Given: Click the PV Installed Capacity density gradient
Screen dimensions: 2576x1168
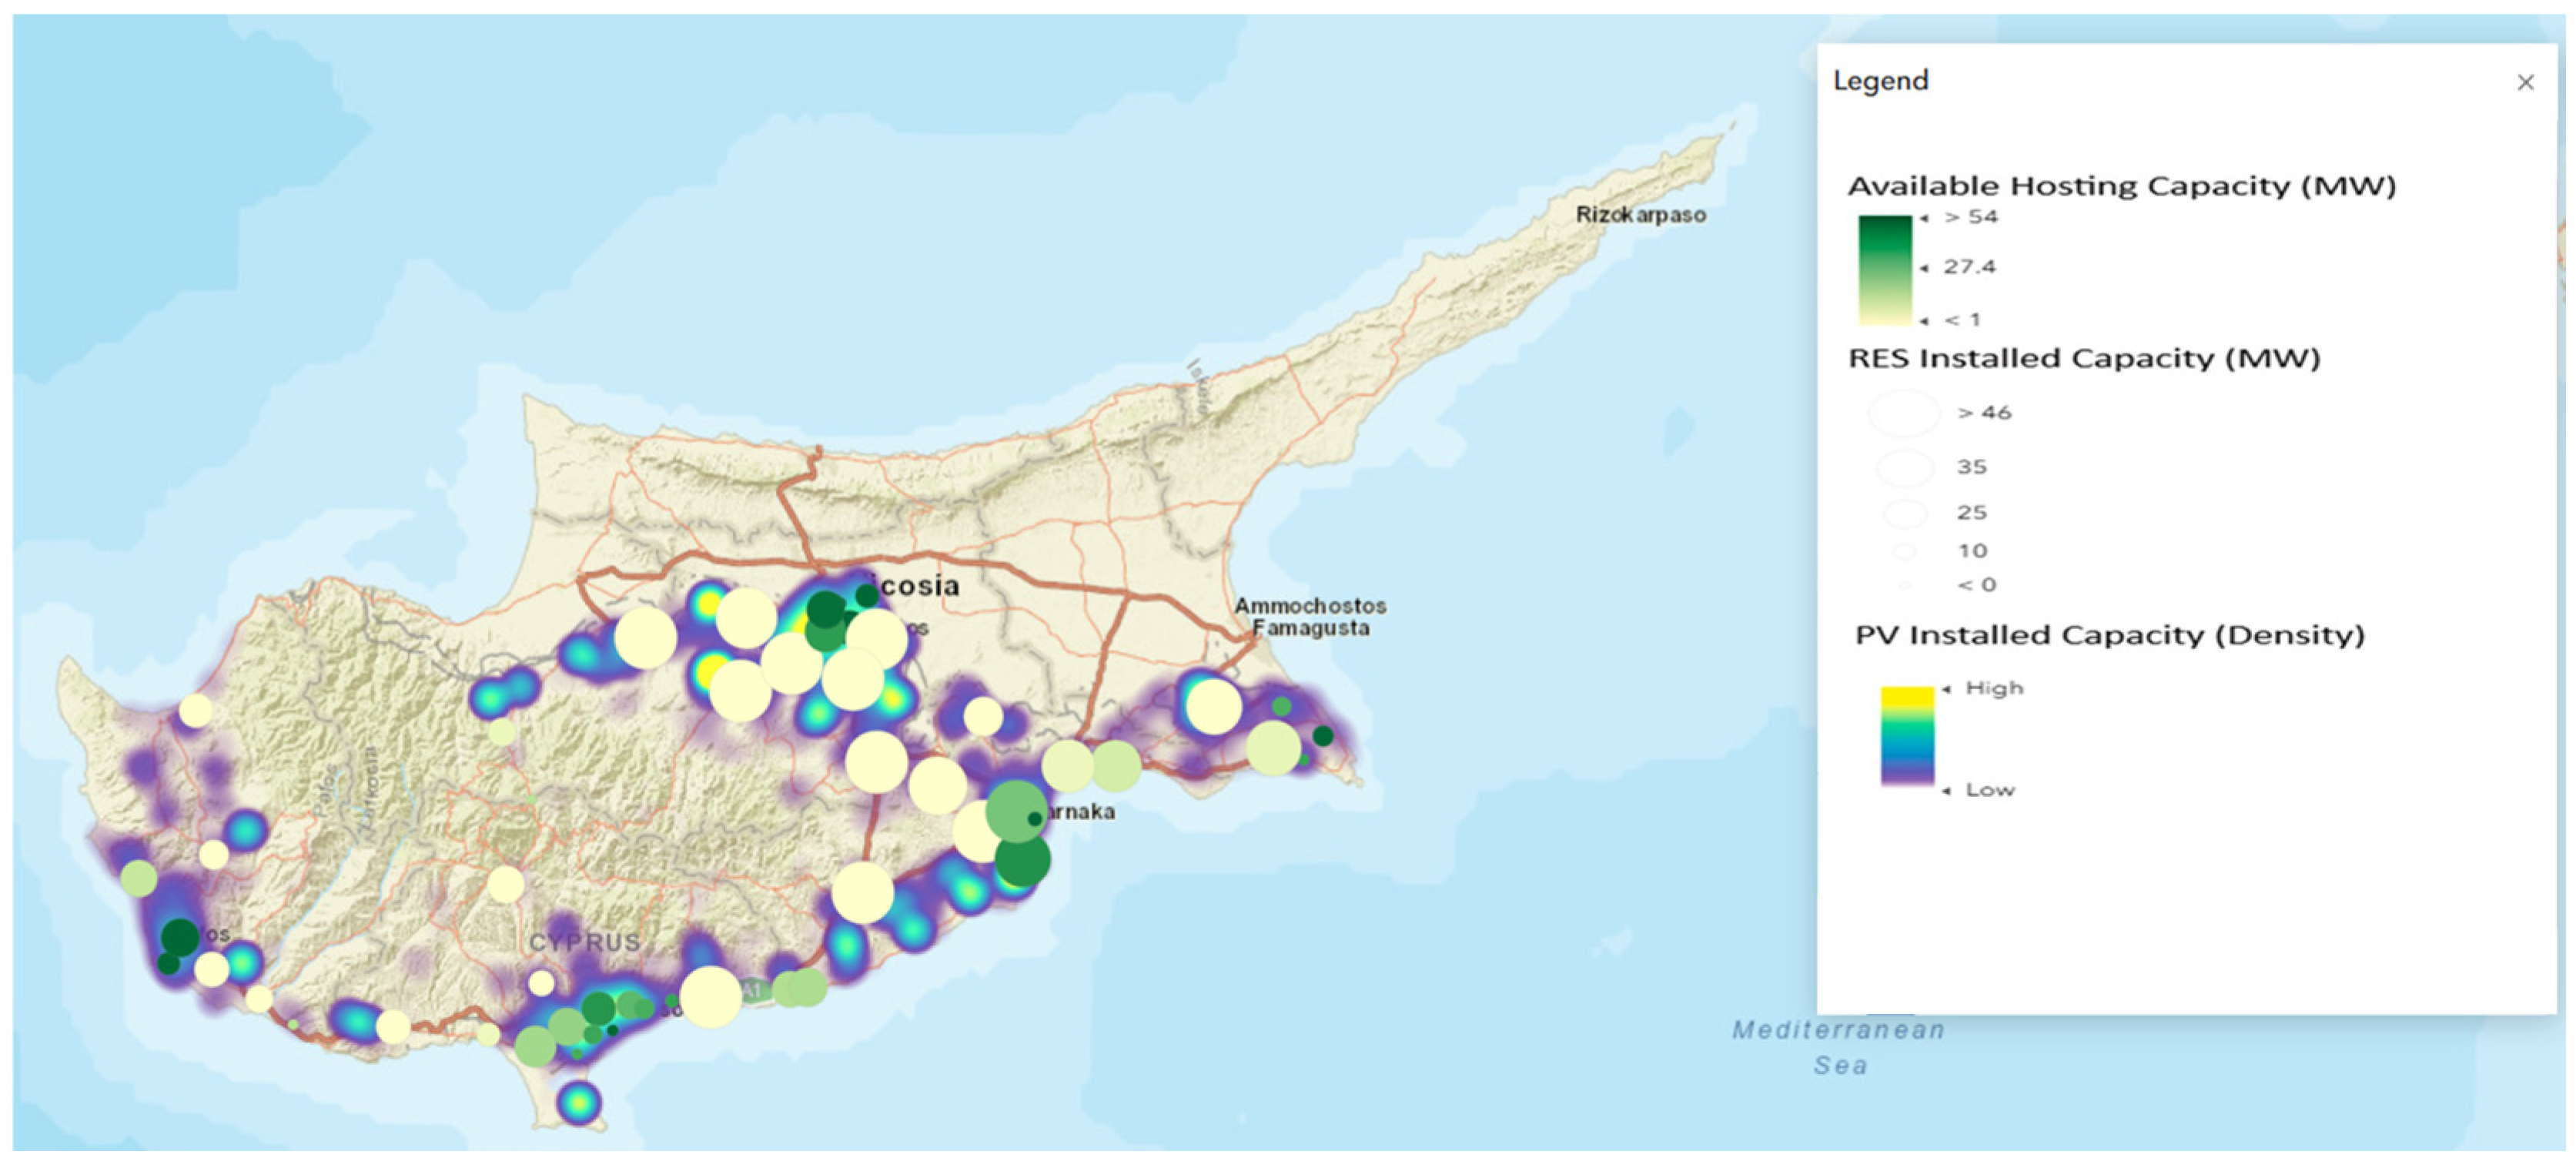Looking at the screenshot, I should coord(1907,737).
